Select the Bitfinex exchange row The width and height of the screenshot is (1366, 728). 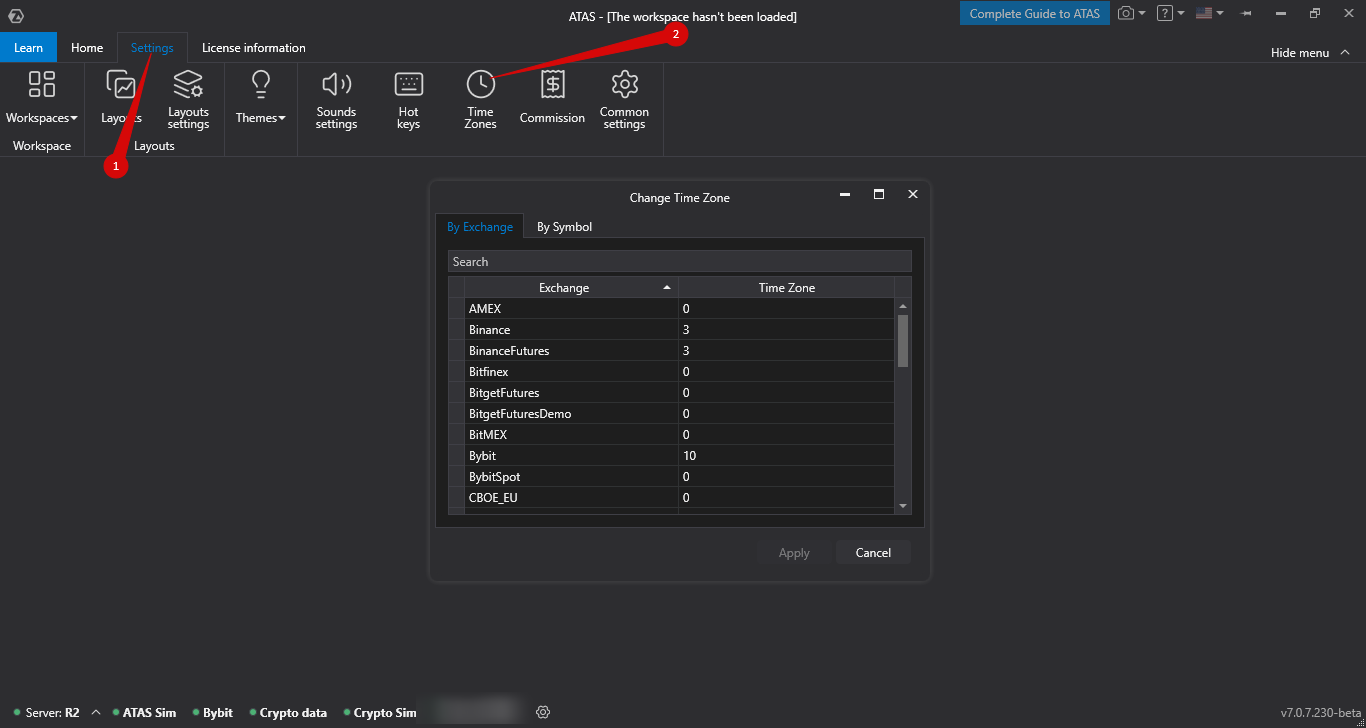pos(672,371)
